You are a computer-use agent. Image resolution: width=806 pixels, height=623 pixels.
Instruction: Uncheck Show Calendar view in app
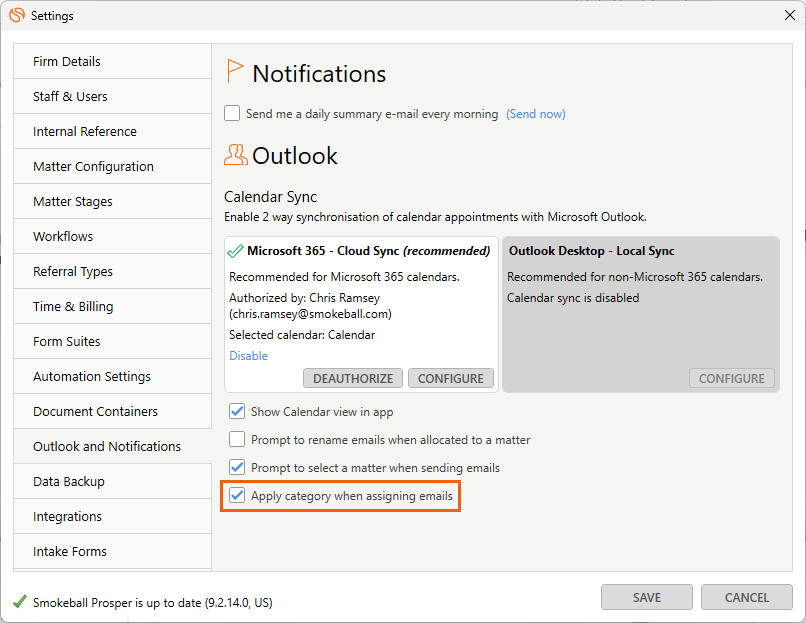click(237, 411)
